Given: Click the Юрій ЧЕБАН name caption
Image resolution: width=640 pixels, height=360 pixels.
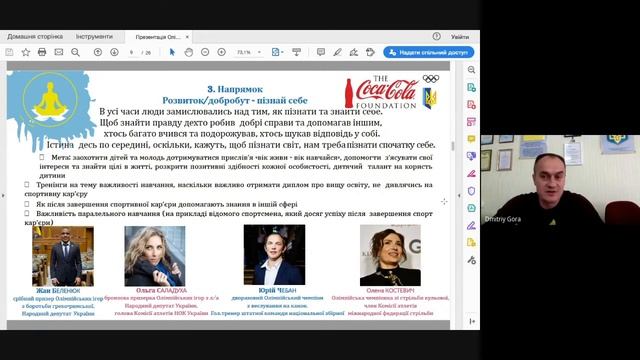Looking at the screenshot, I should 277,290.
